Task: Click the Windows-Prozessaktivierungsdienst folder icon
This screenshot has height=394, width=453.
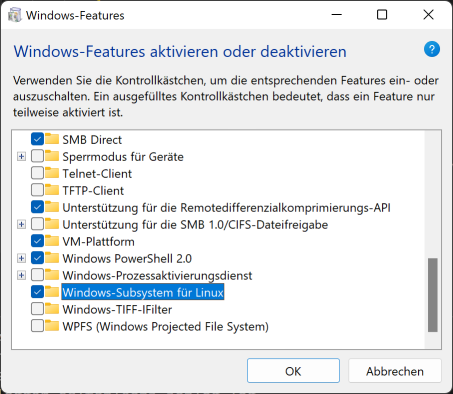Action: [52, 275]
